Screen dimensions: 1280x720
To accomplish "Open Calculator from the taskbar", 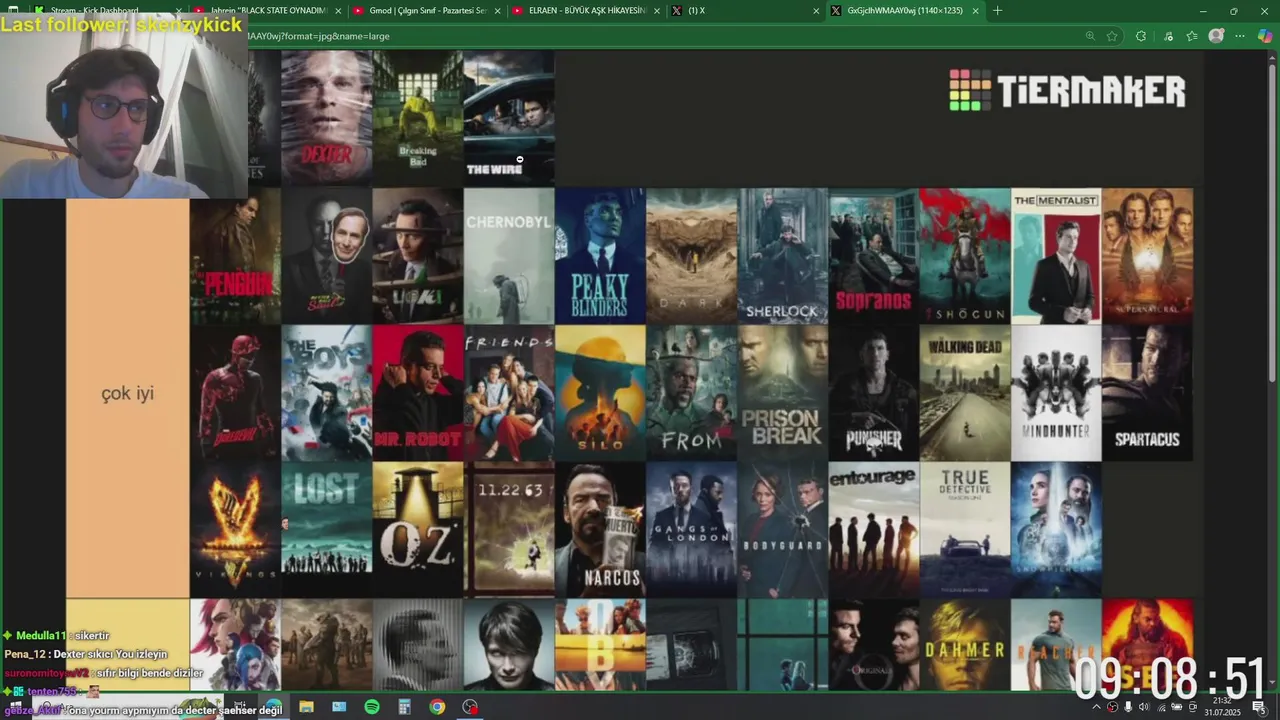I will 404,707.
